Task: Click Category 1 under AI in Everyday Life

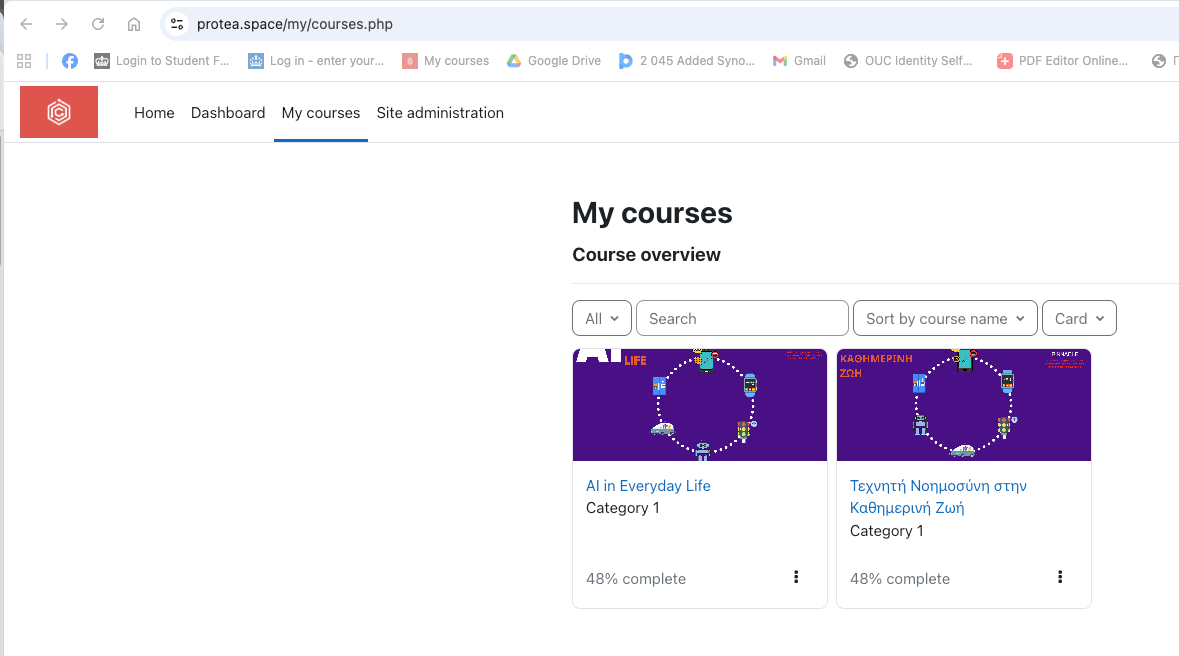Action: click(x=623, y=508)
